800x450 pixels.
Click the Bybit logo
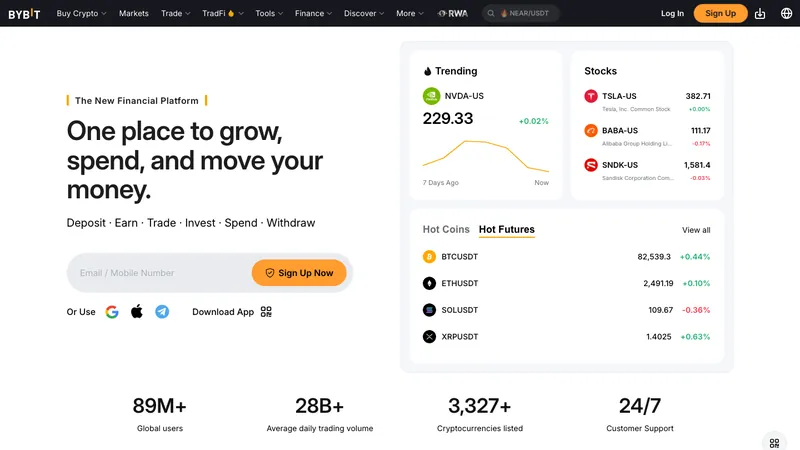tap(24, 14)
